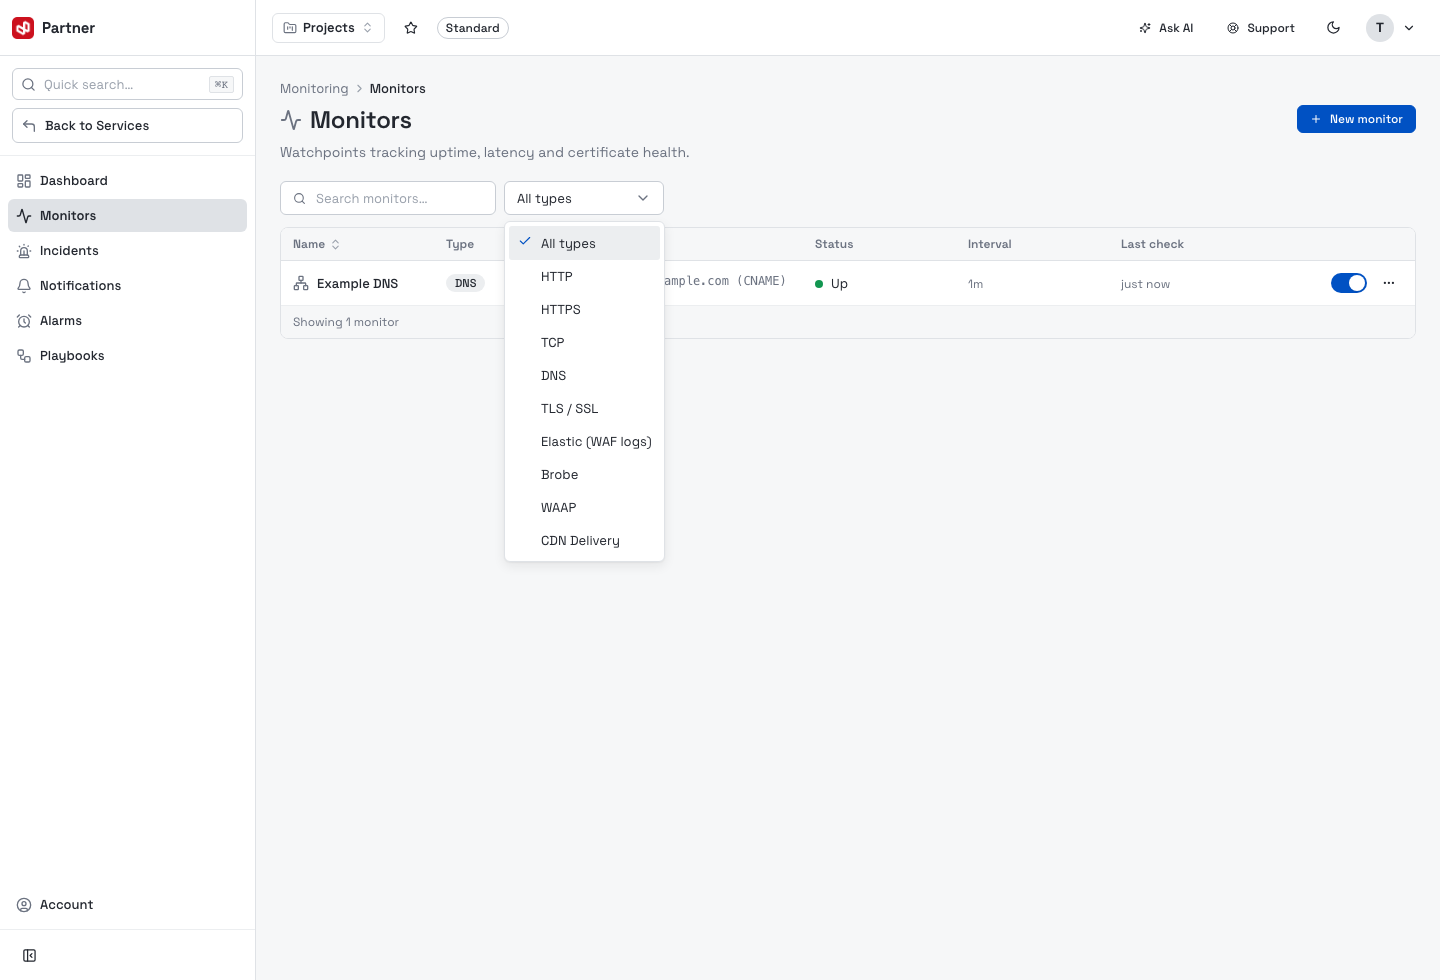Open Incidents in sidebar
The width and height of the screenshot is (1440, 980).
point(127,251)
